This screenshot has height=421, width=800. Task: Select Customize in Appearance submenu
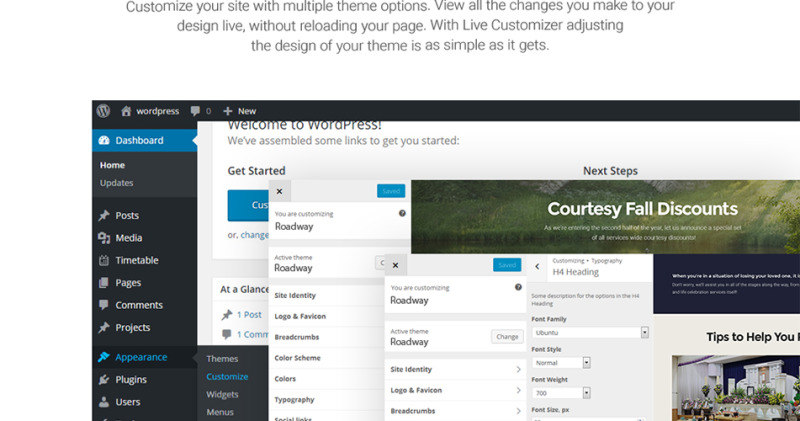(227, 376)
